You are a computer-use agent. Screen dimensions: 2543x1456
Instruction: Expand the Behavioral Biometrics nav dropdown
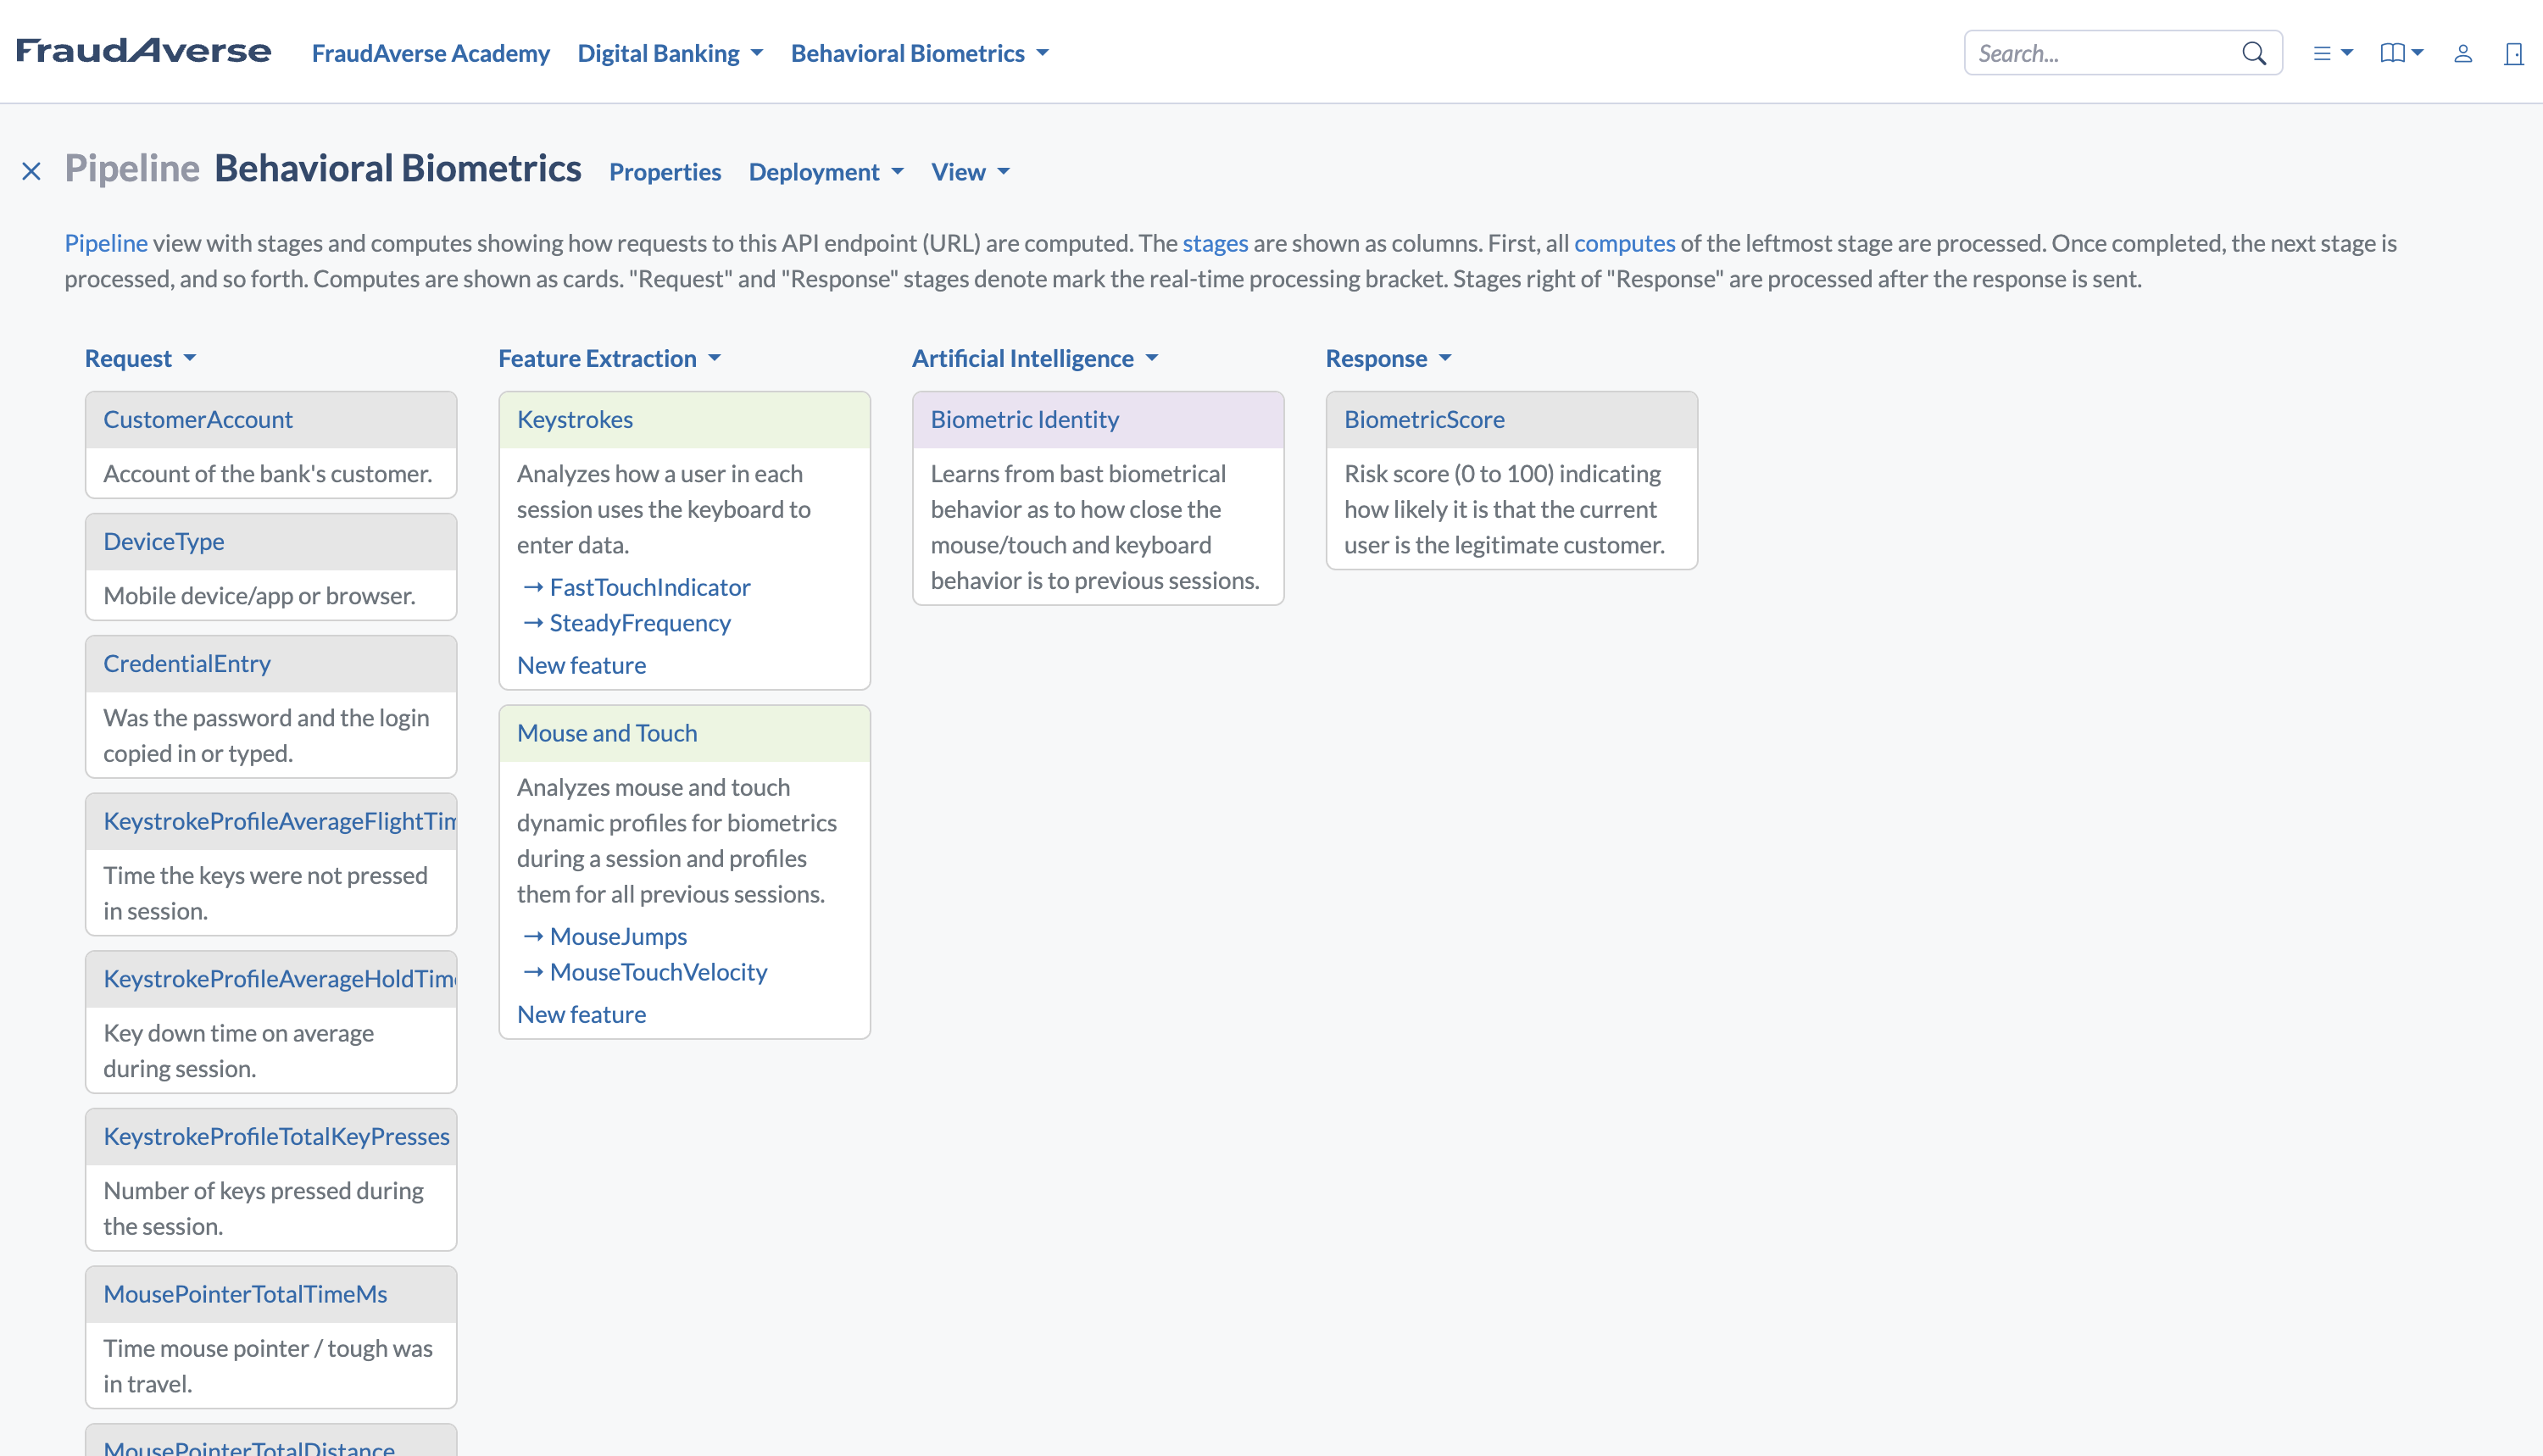[920, 53]
